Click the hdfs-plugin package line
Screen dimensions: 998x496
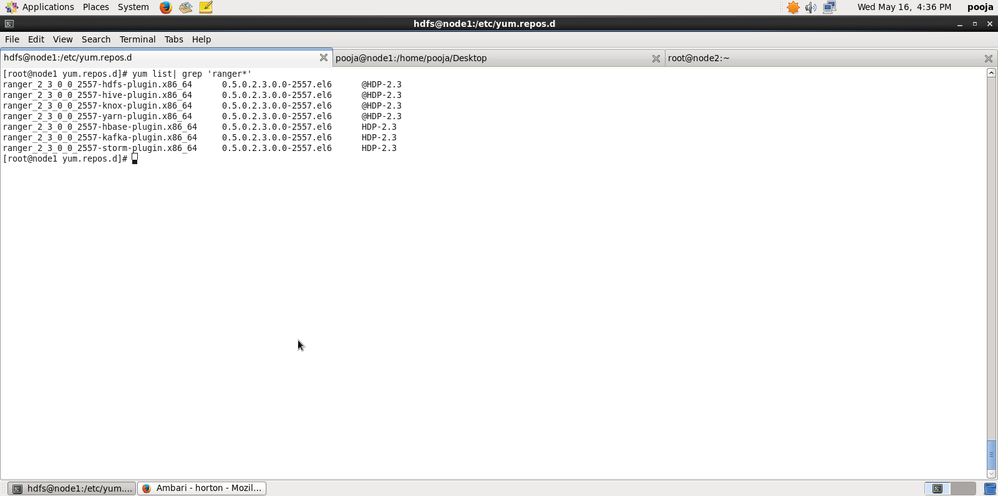(202, 84)
